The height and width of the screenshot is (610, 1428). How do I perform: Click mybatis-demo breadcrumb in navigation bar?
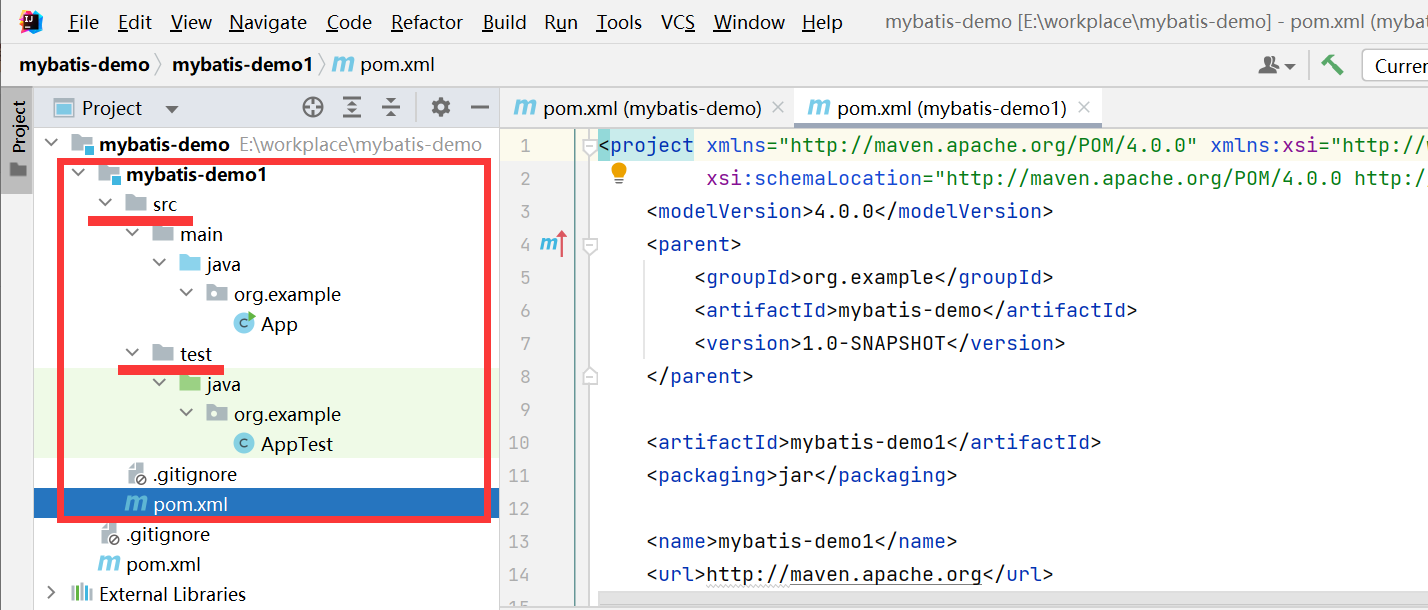click(x=84, y=65)
